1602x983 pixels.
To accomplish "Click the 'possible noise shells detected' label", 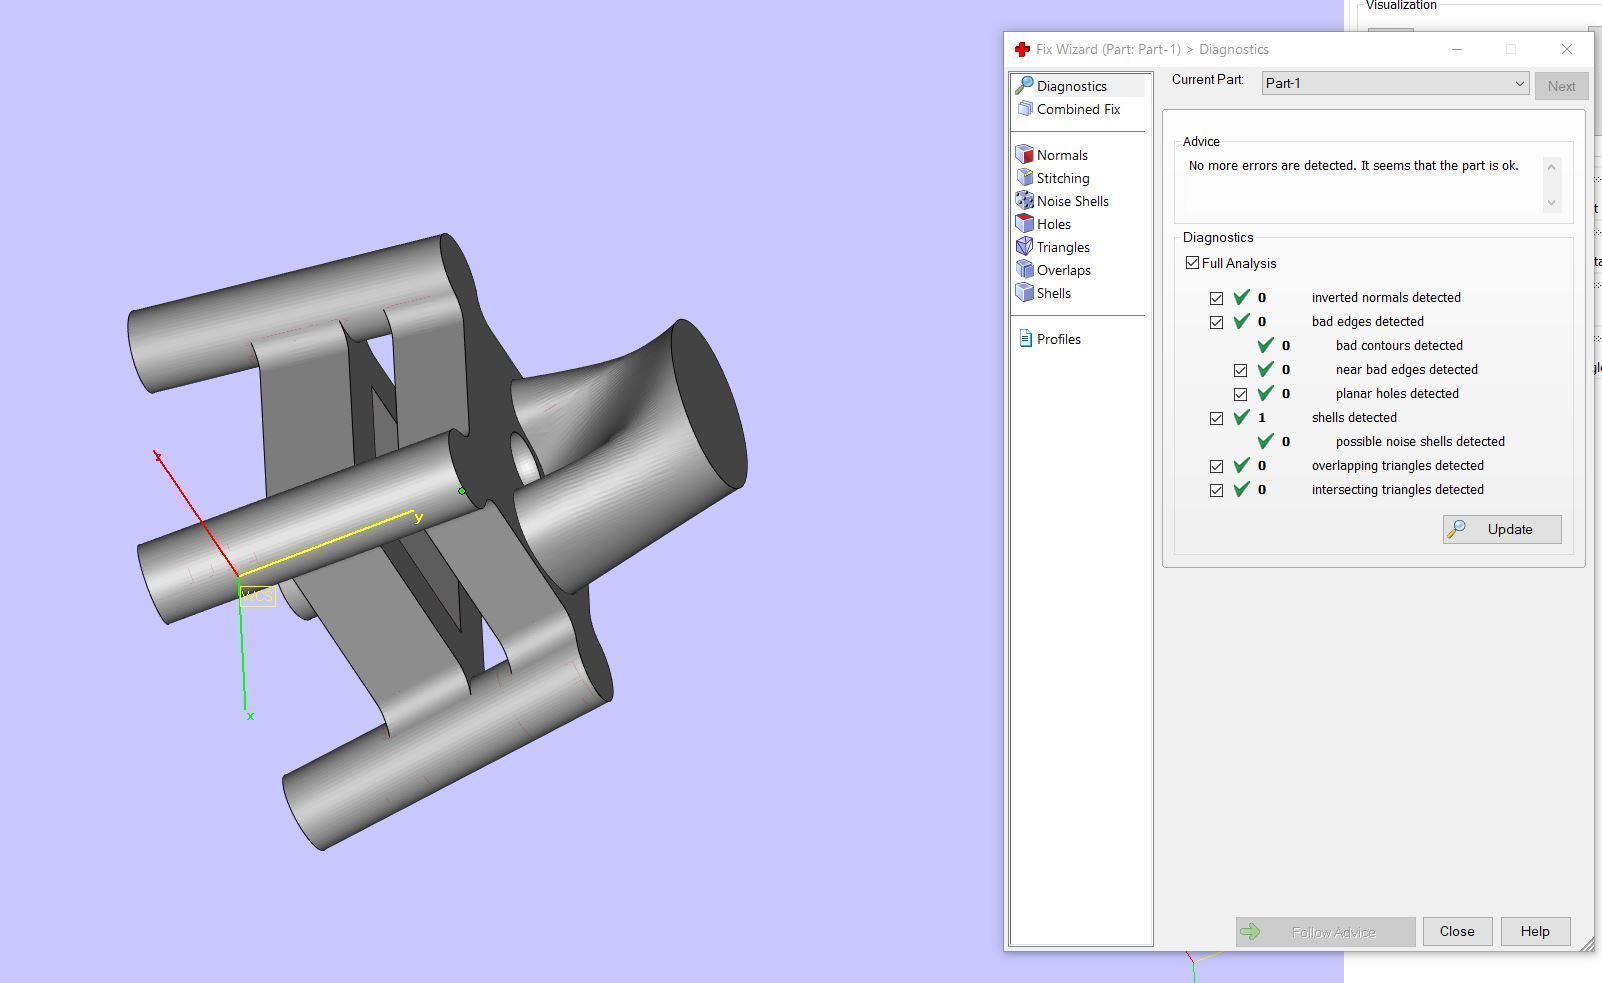I will point(1420,442).
